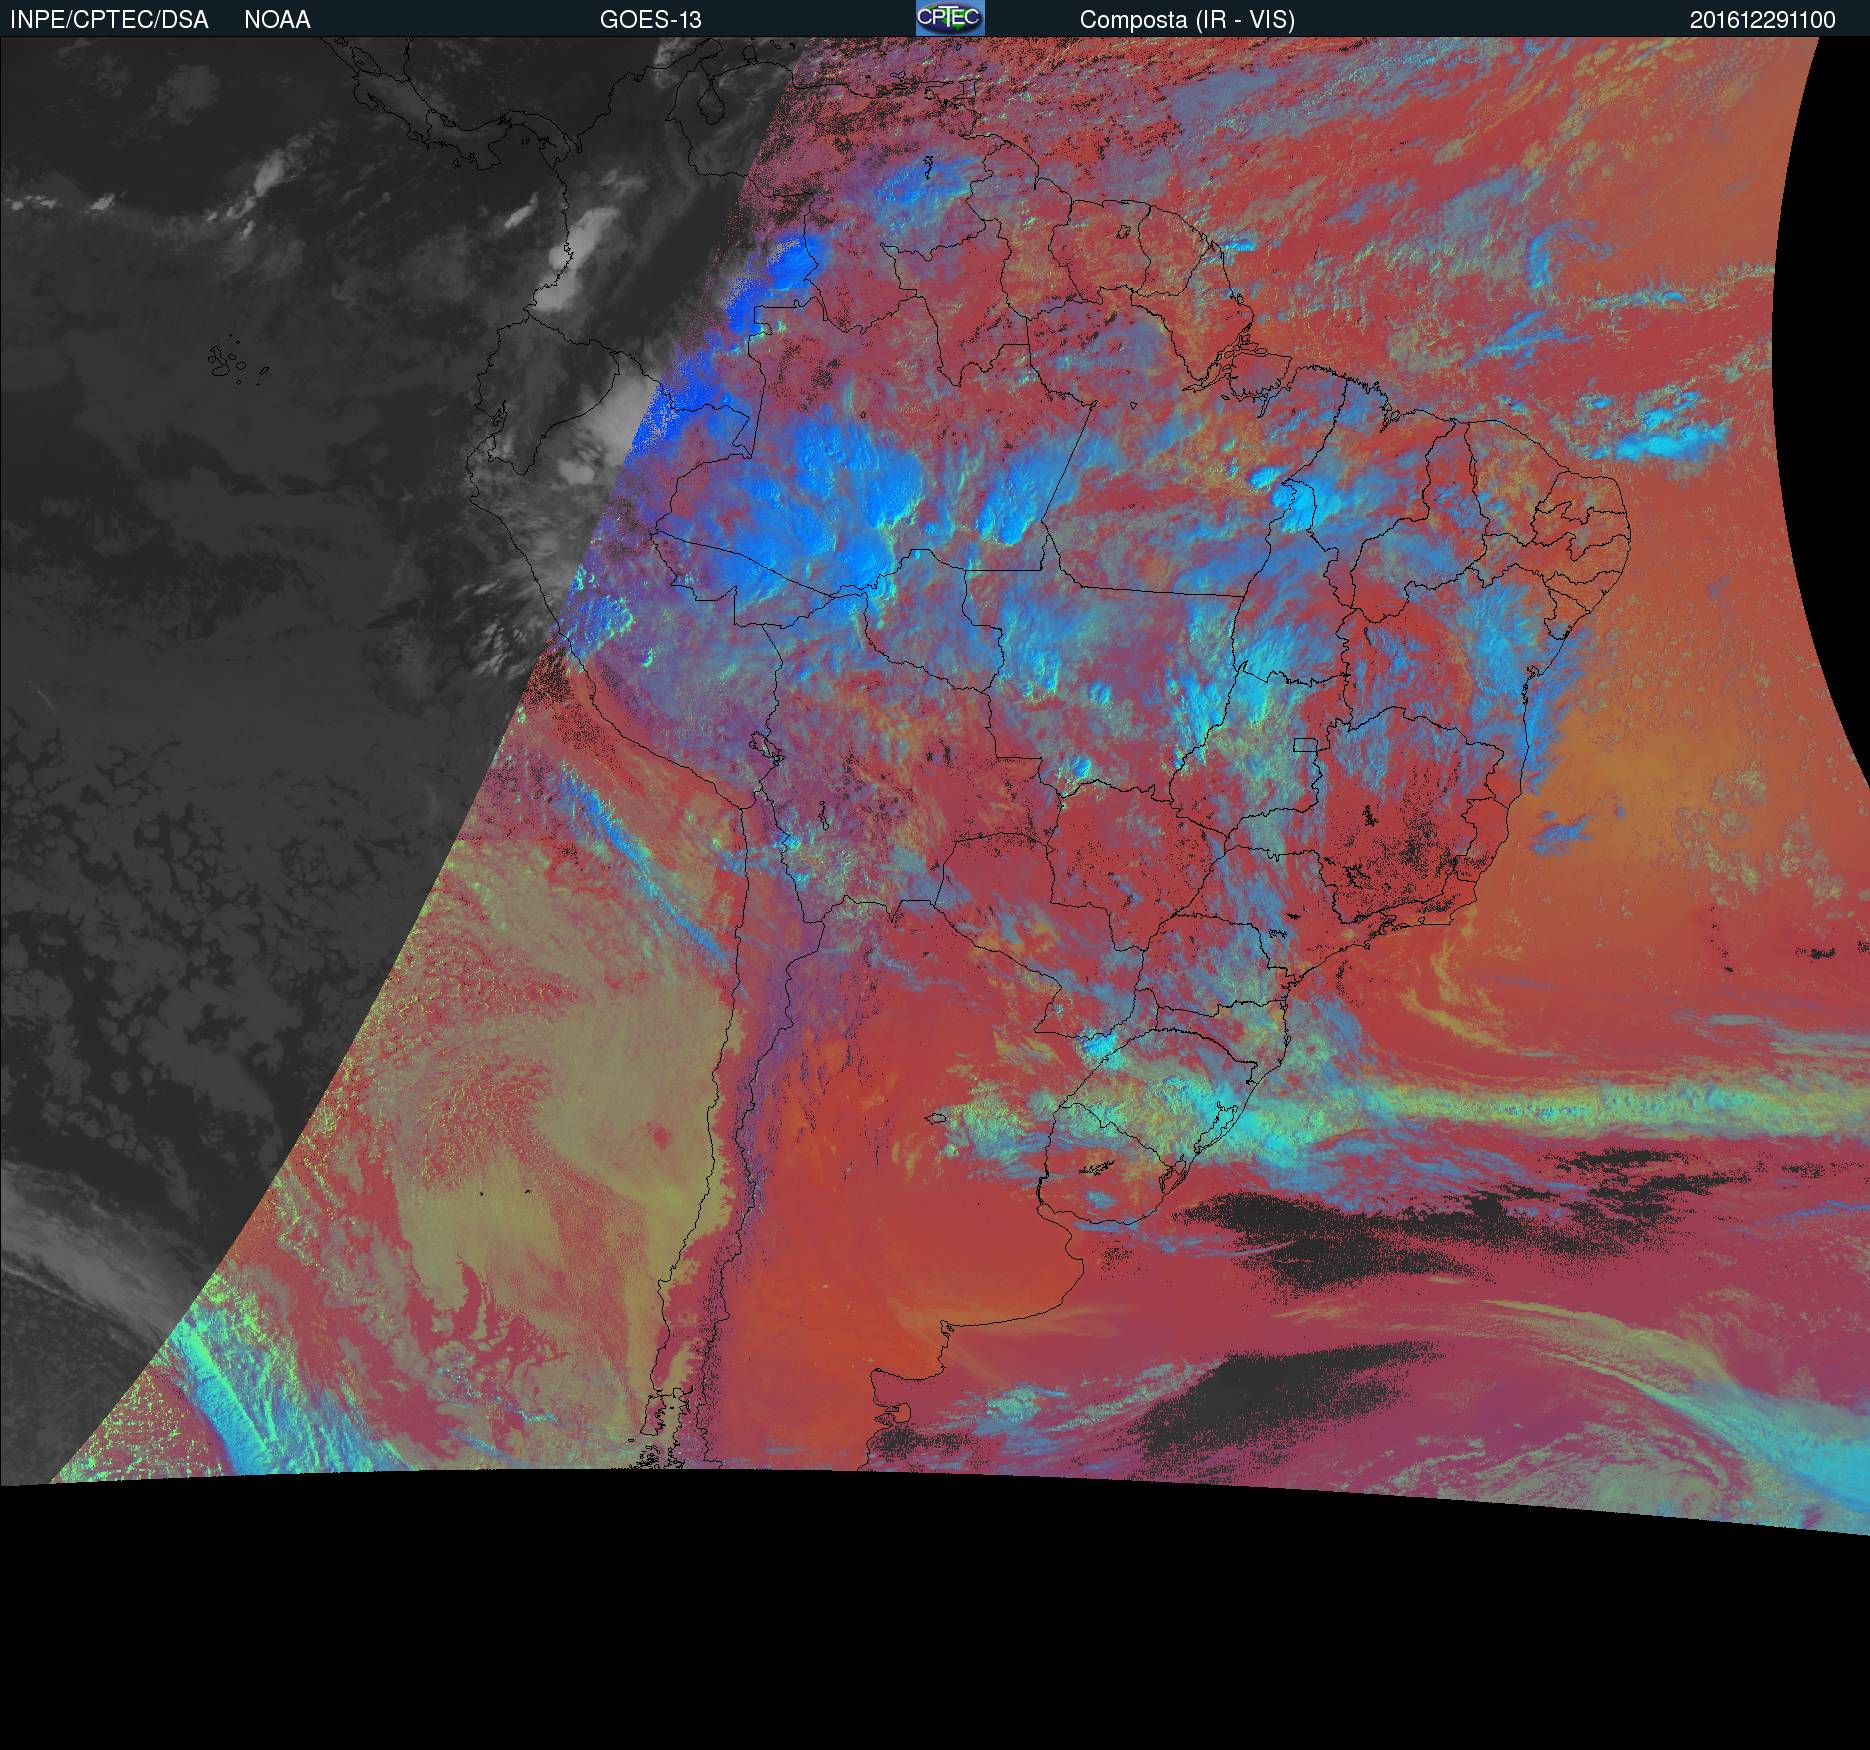Click the Distrito Federal rectangle in Brazil

(1305, 743)
